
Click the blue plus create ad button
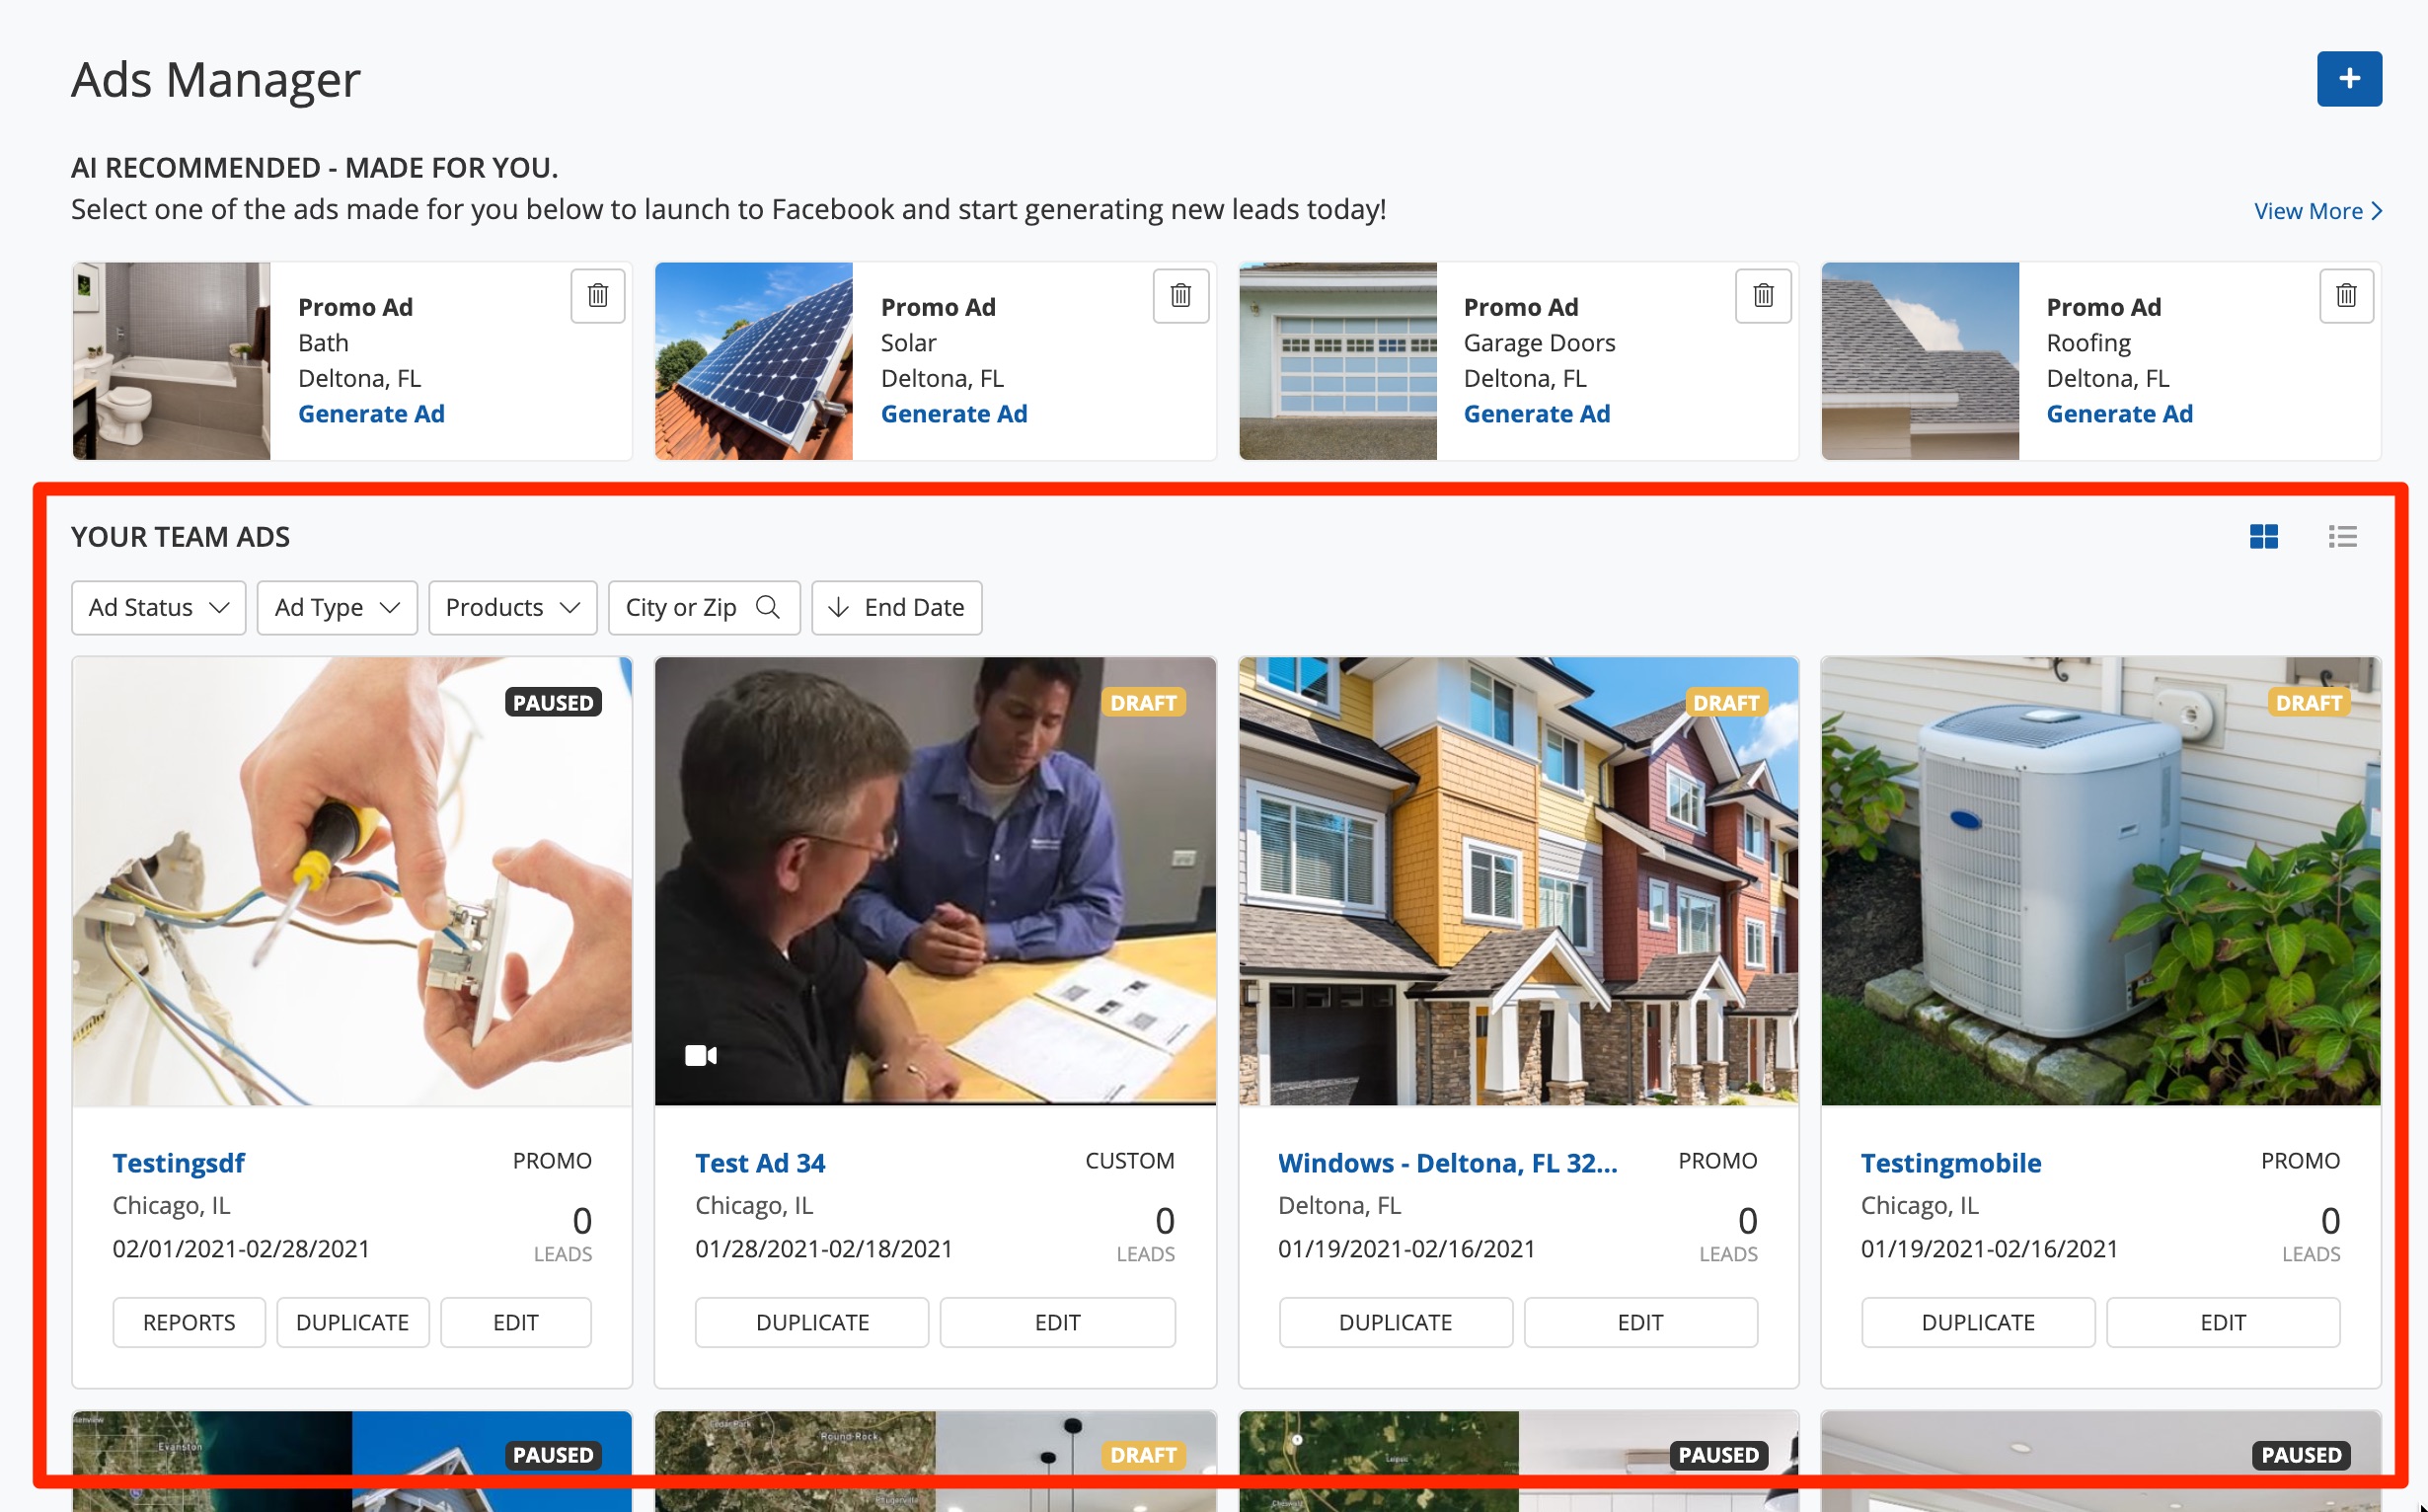tap(2348, 79)
